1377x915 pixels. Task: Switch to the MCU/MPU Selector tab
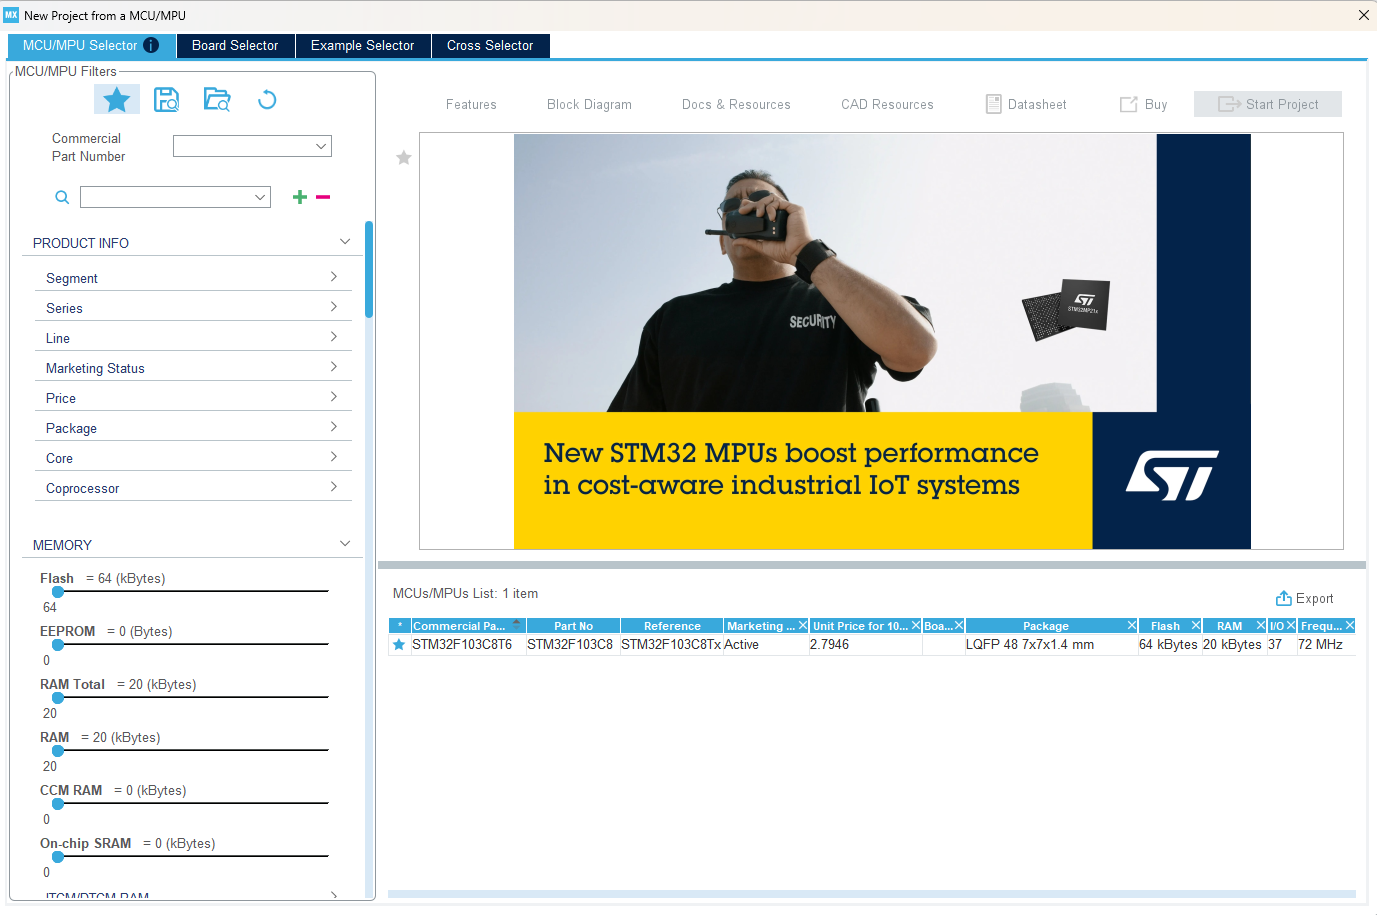click(x=91, y=45)
